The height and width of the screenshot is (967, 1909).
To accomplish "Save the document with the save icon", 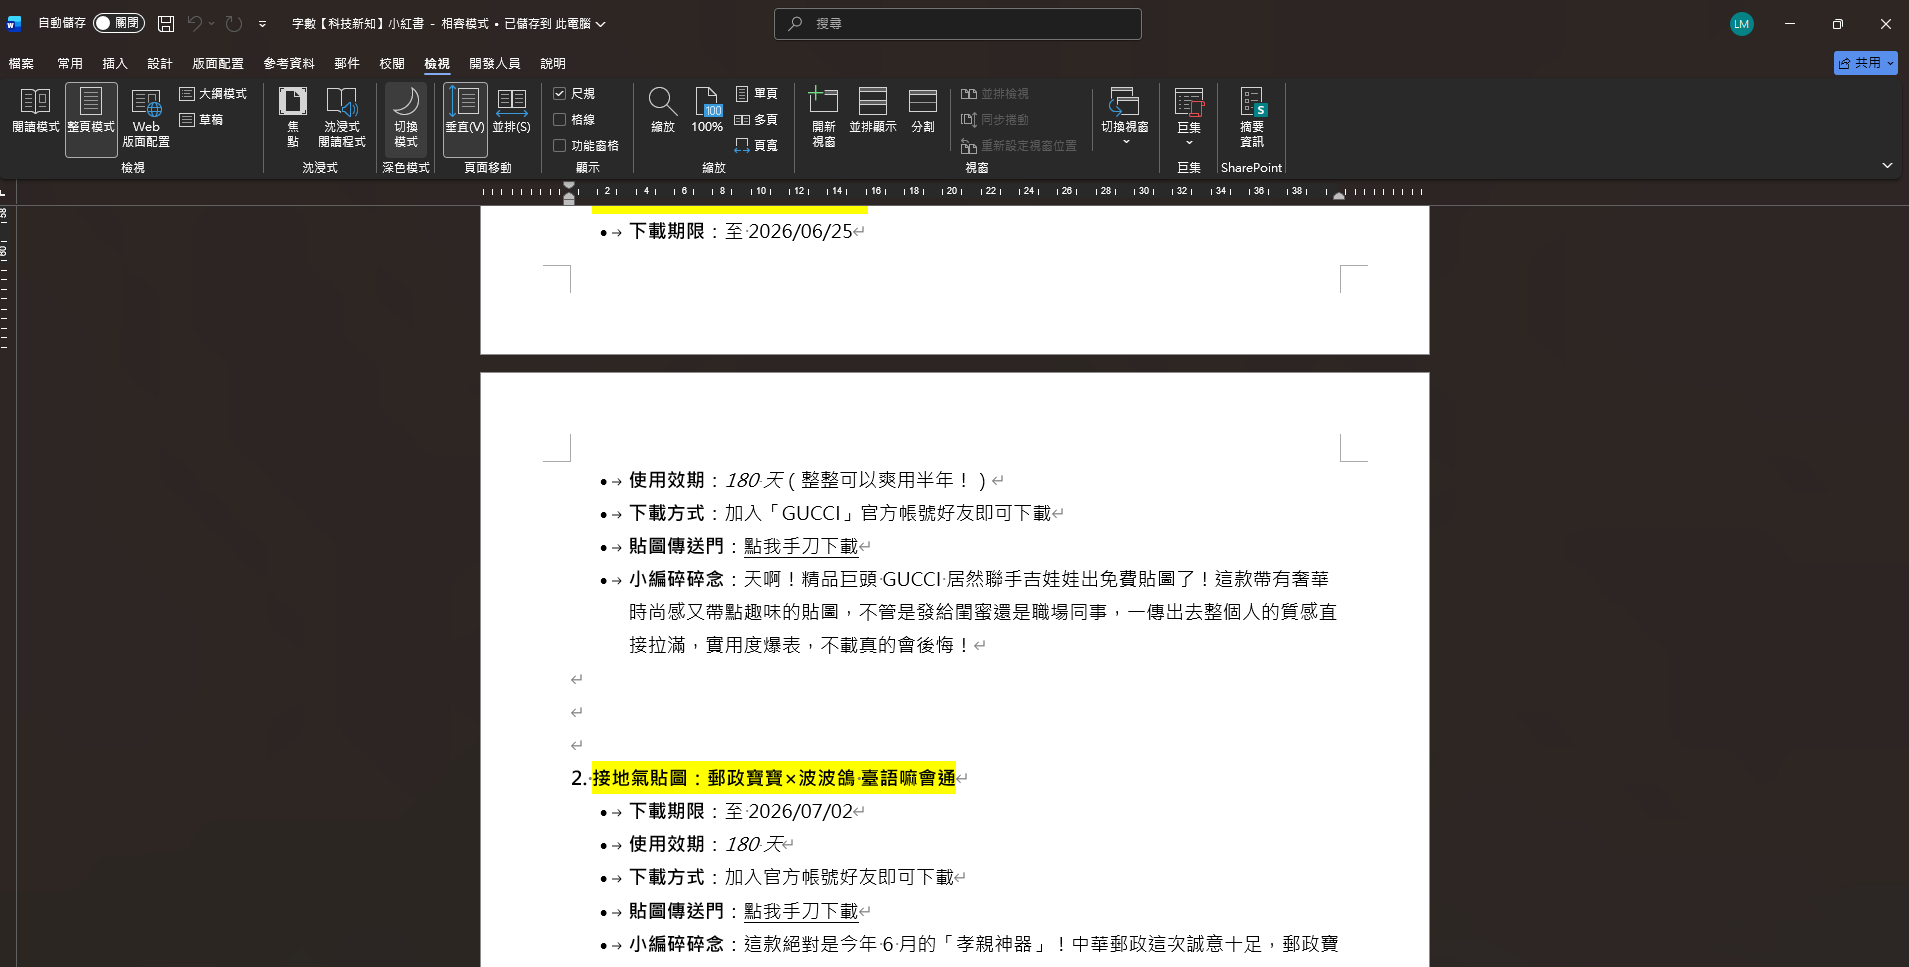I will click(x=166, y=23).
